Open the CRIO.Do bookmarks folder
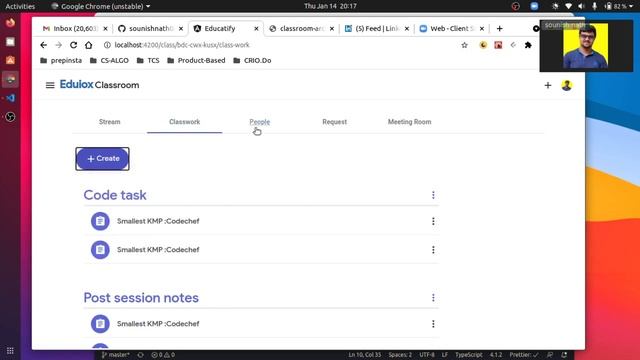The height and width of the screenshot is (360, 640). point(252,60)
